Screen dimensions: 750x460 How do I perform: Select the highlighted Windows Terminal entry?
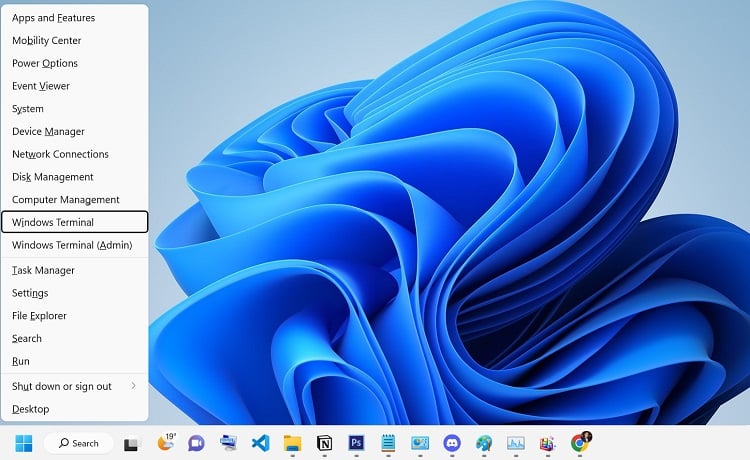click(75, 222)
